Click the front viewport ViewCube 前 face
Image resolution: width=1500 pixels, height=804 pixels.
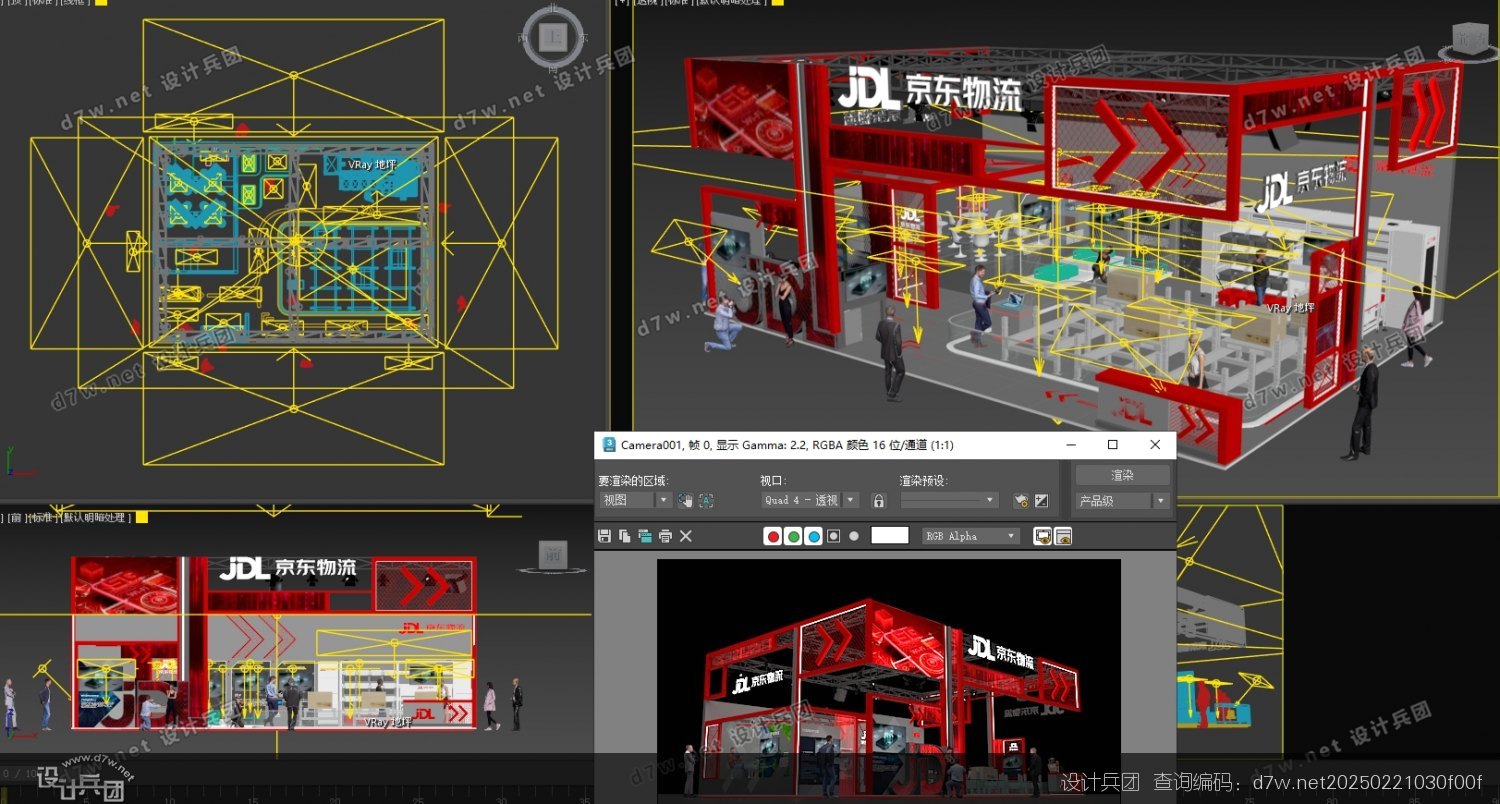click(551, 555)
